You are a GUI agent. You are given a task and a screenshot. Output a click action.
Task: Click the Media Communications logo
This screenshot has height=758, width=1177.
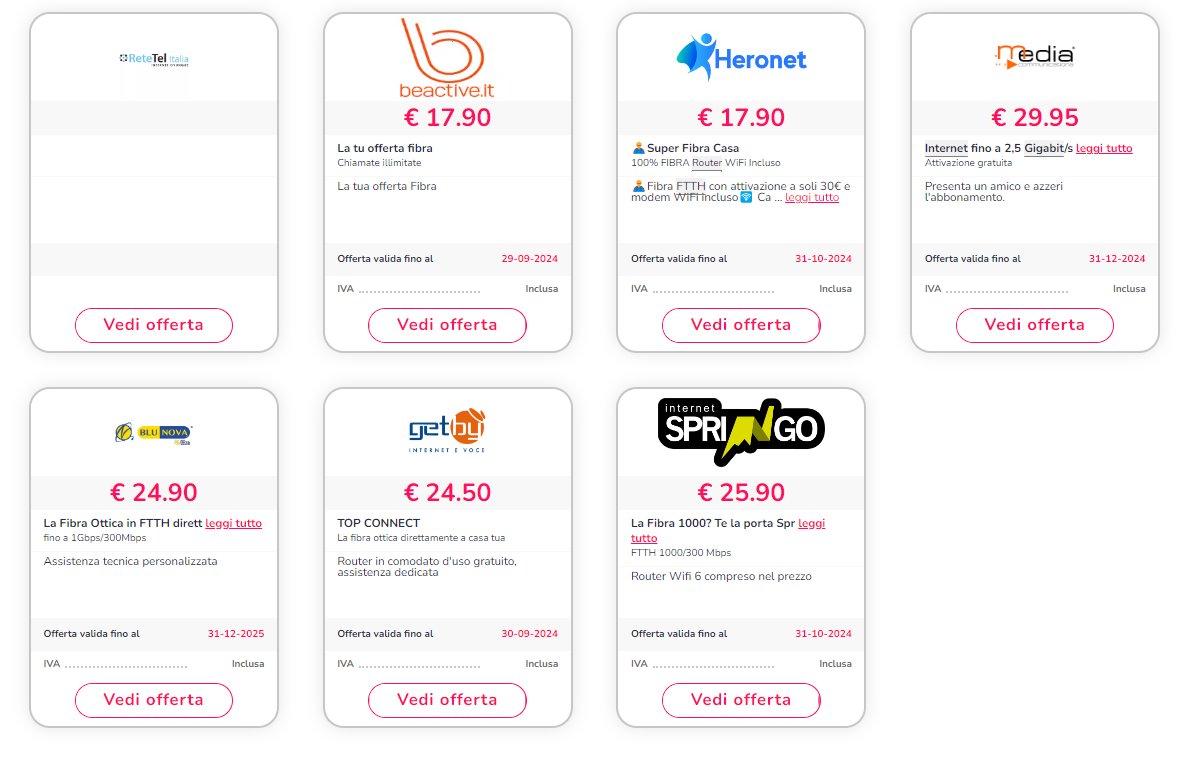[1034, 57]
